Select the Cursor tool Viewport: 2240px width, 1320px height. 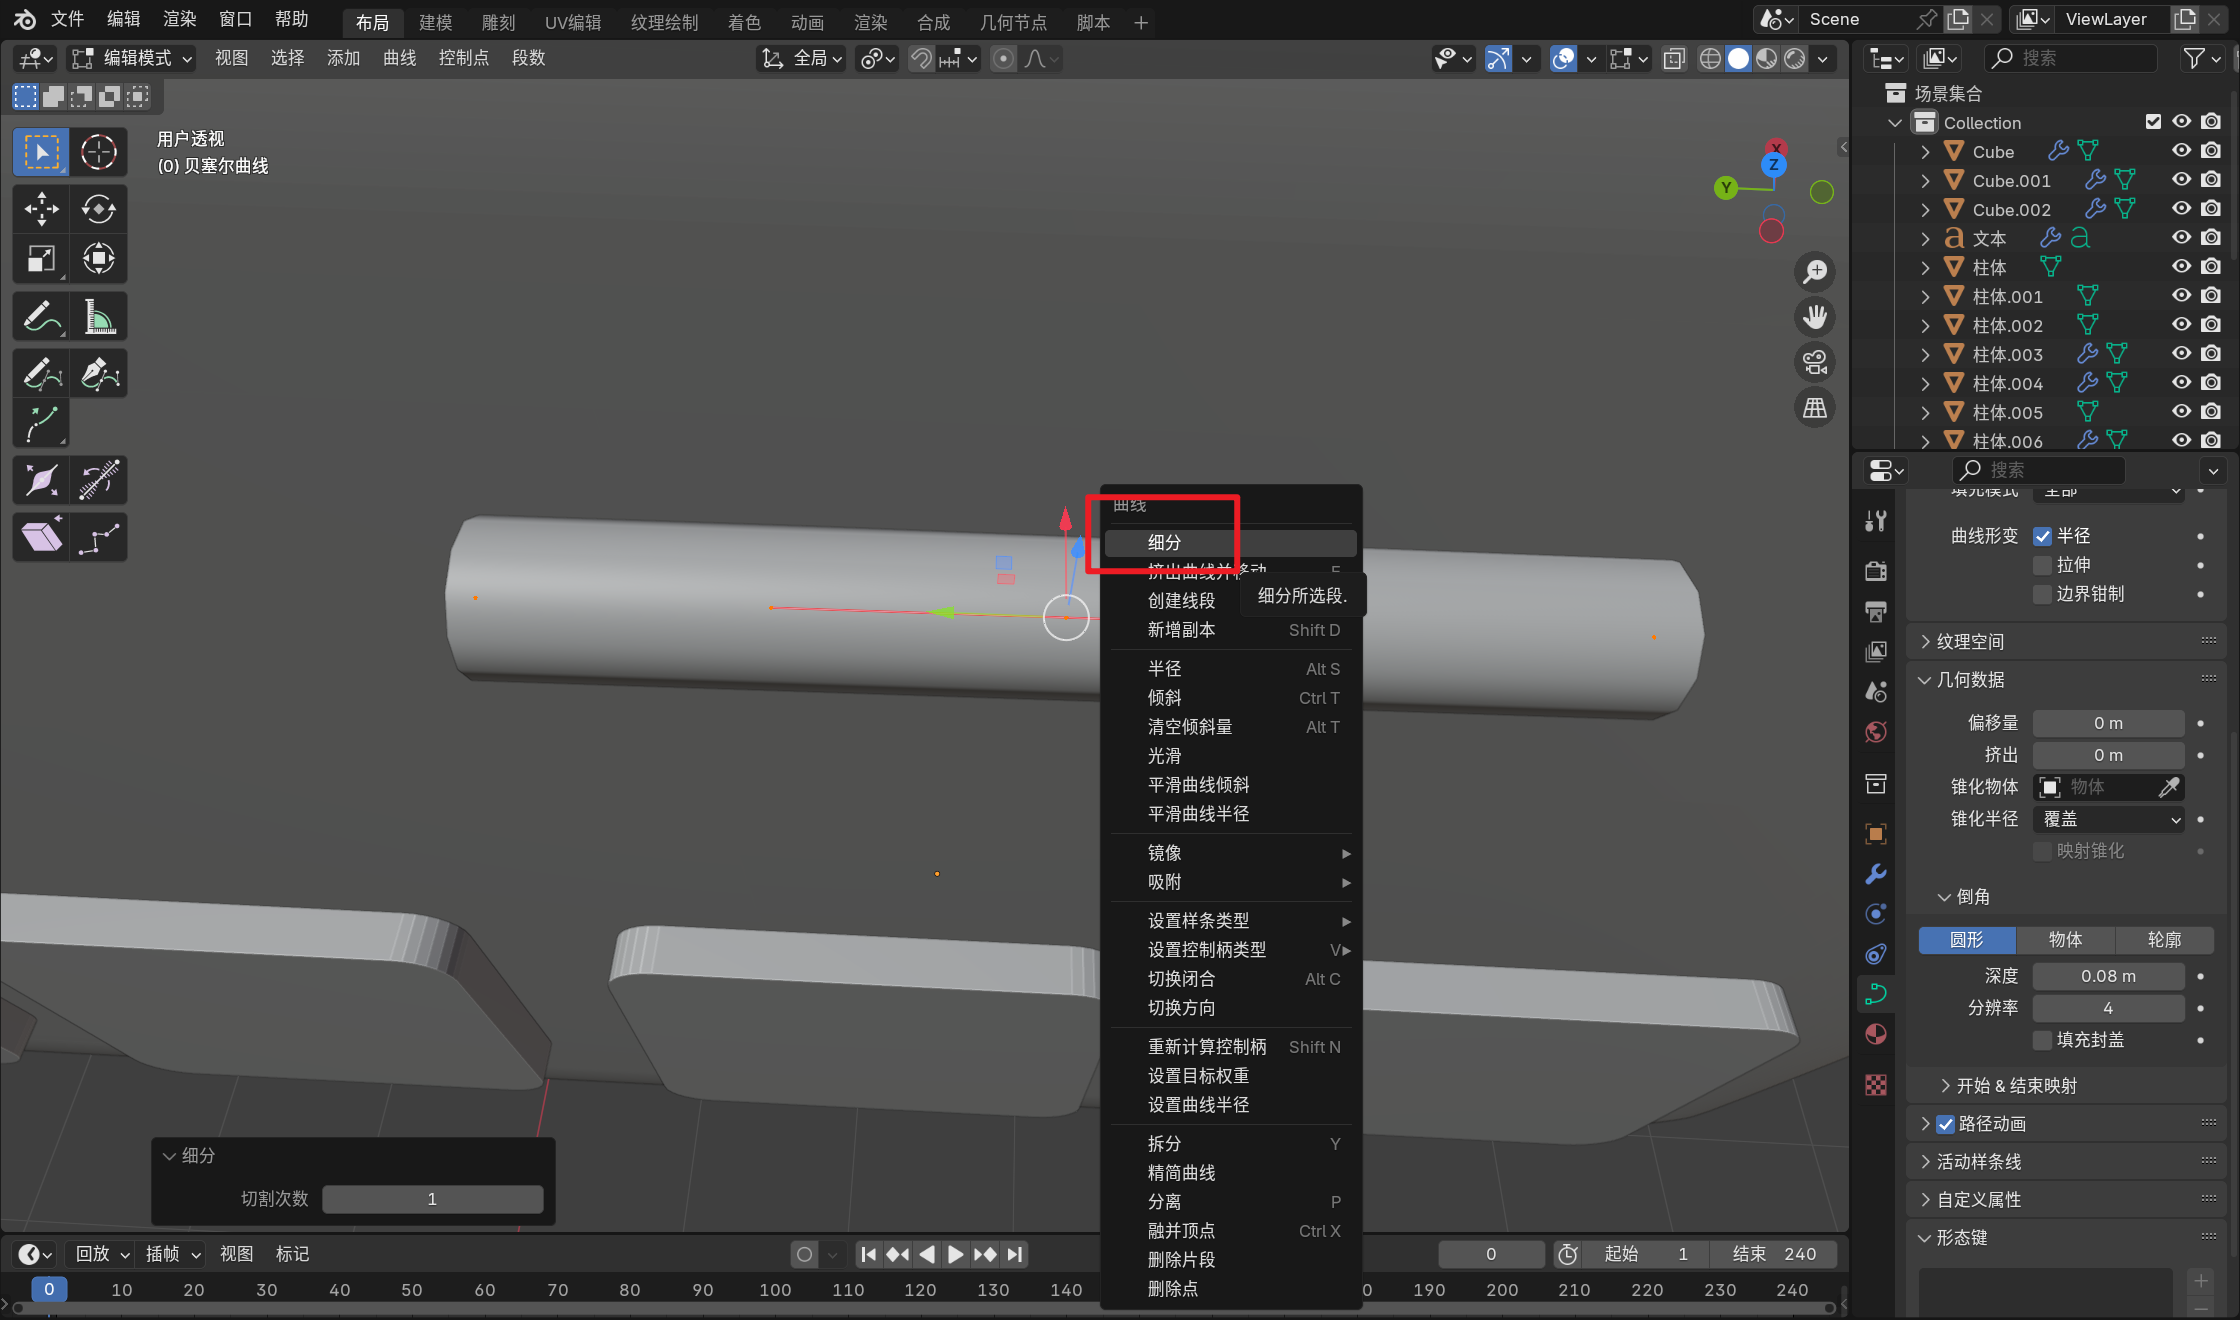(98, 152)
